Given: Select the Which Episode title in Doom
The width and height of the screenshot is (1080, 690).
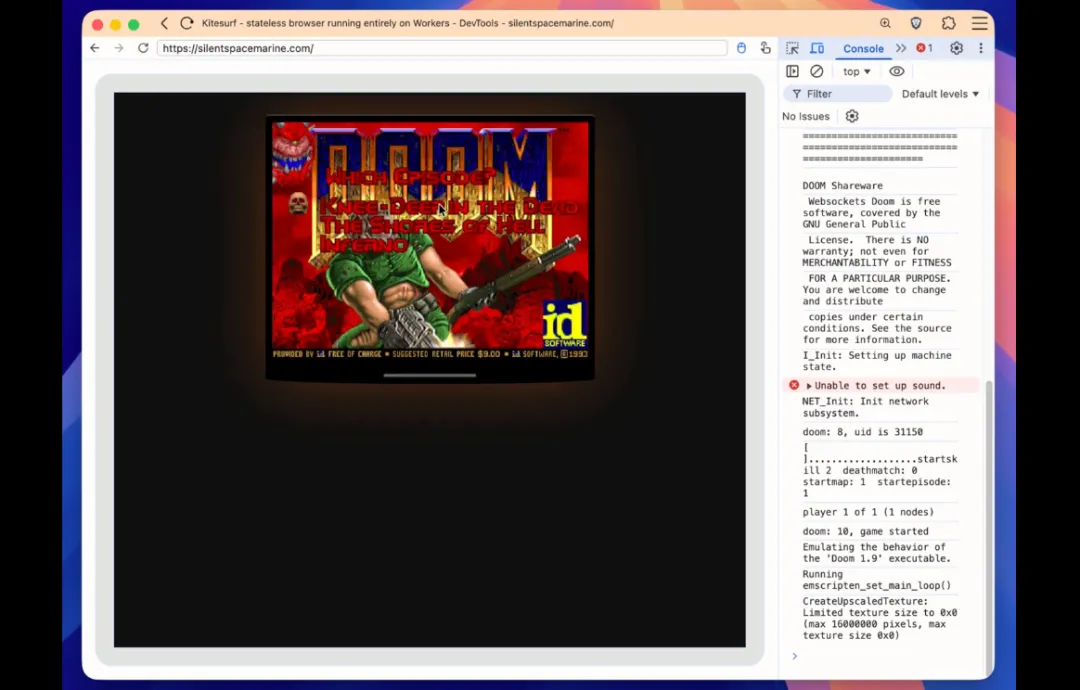Looking at the screenshot, I should 410,177.
